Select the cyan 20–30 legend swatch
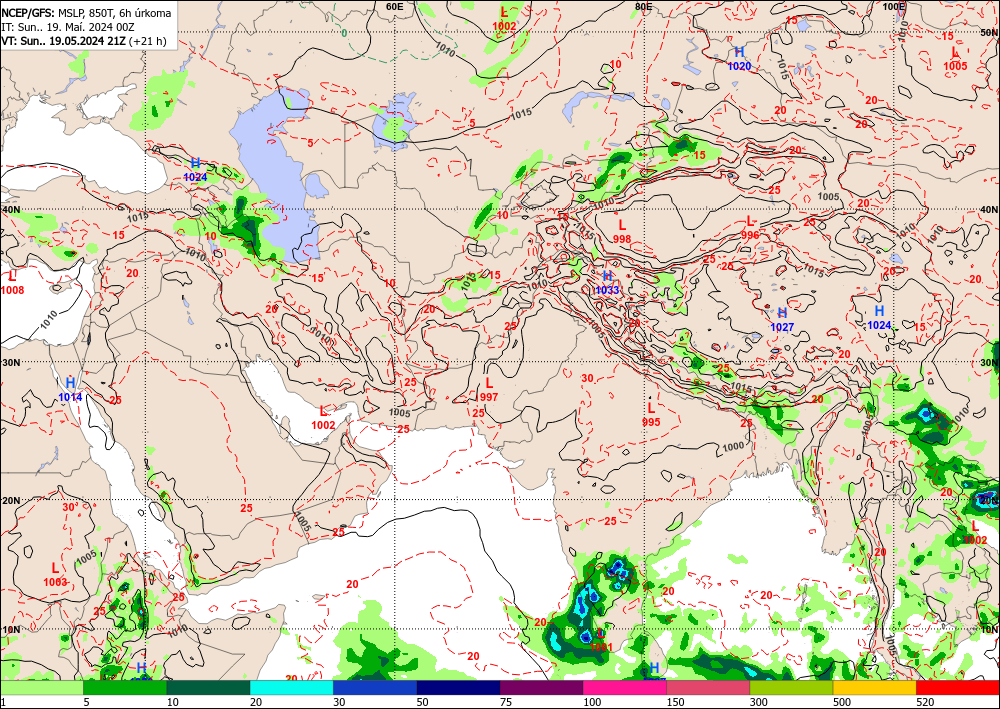The width and height of the screenshot is (1000, 709). click(x=291, y=688)
